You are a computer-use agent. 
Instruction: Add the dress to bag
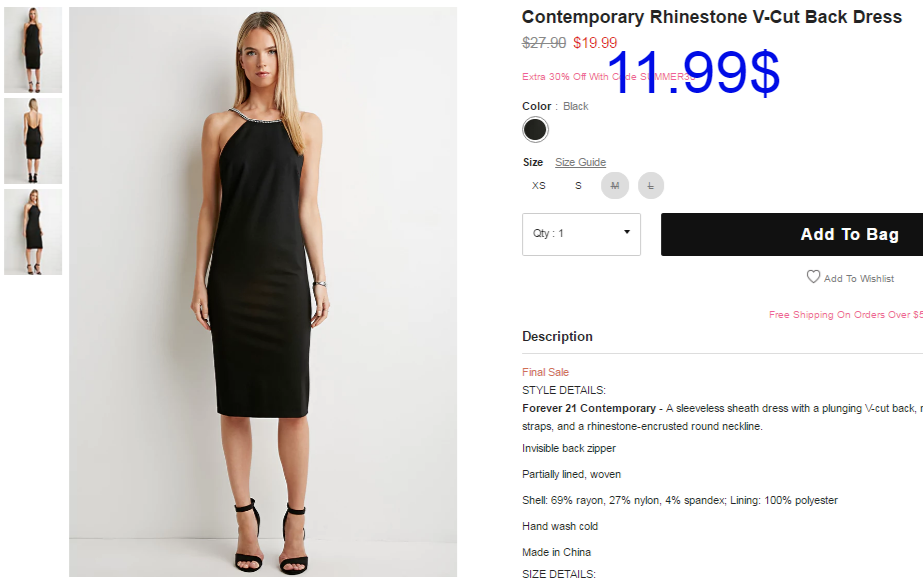[792, 234]
